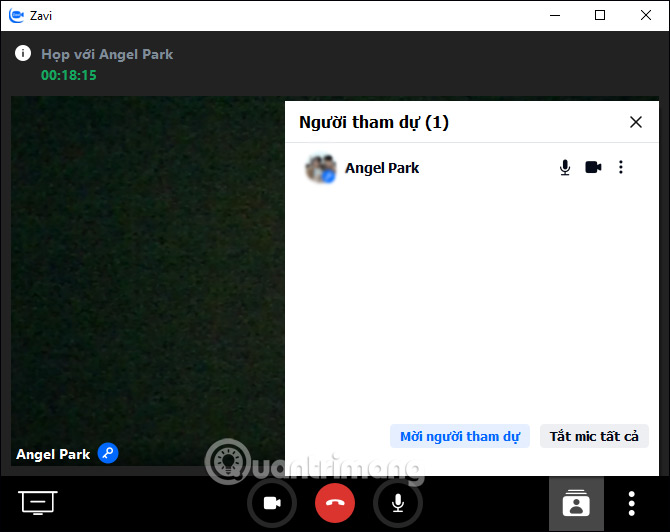Click Angel Park's avatar in the list
670x532 pixels.
[x=320, y=168]
